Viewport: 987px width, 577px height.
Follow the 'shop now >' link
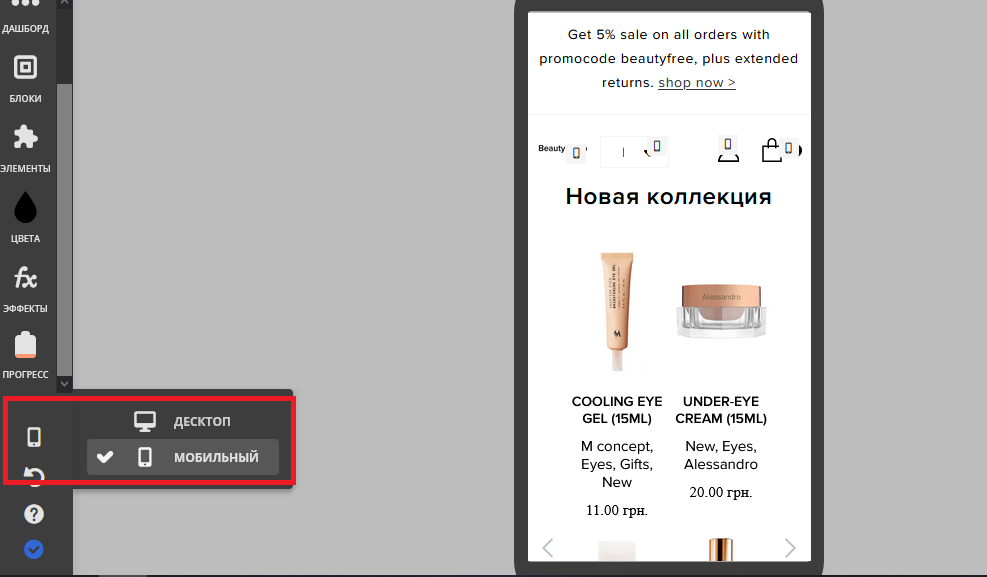(x=696, y=83)
